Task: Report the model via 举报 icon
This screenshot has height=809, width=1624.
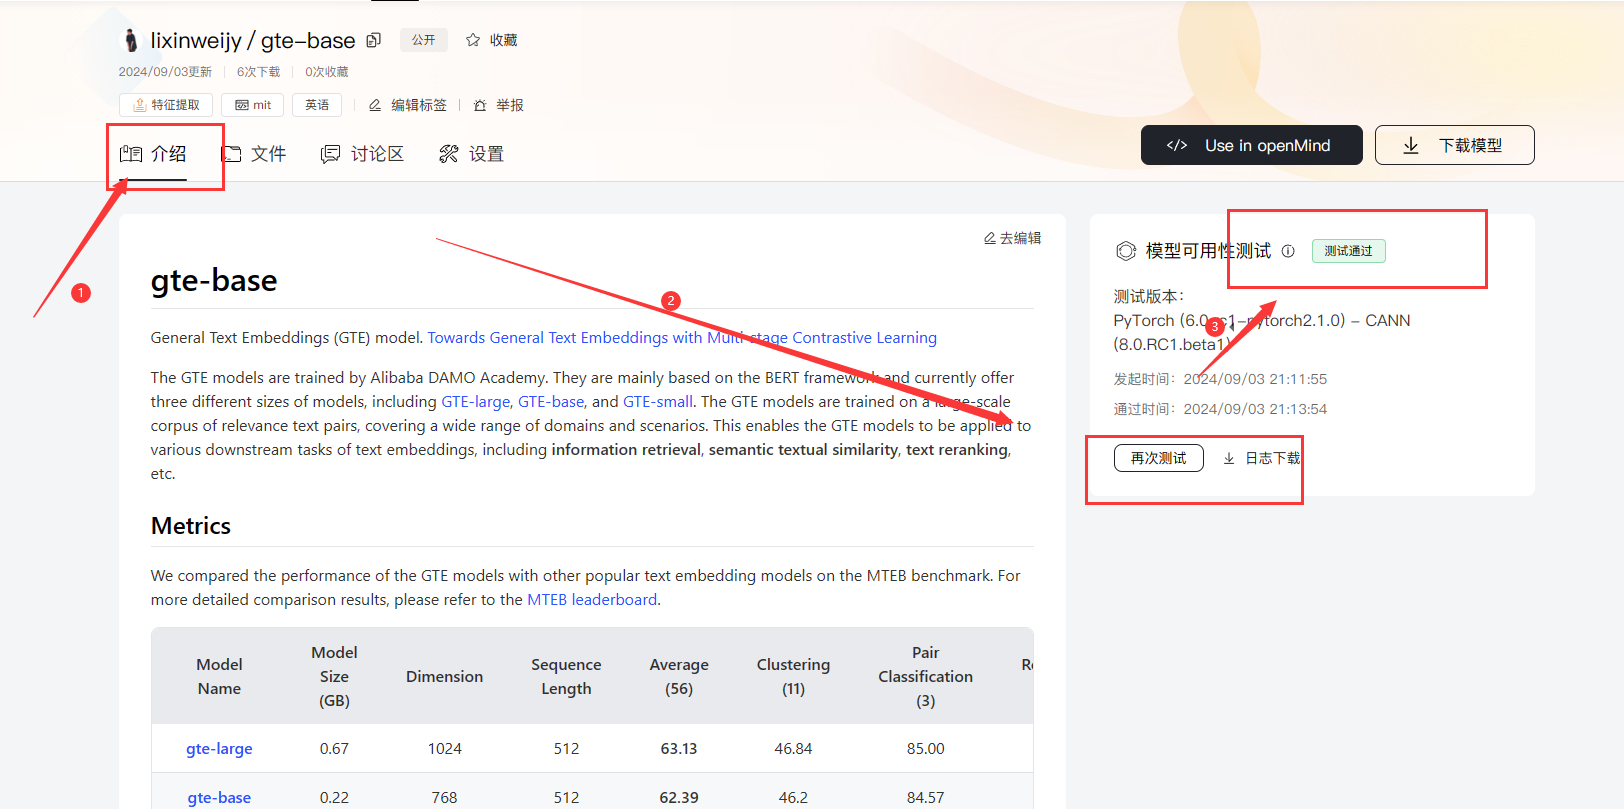Action: point(480,105)
